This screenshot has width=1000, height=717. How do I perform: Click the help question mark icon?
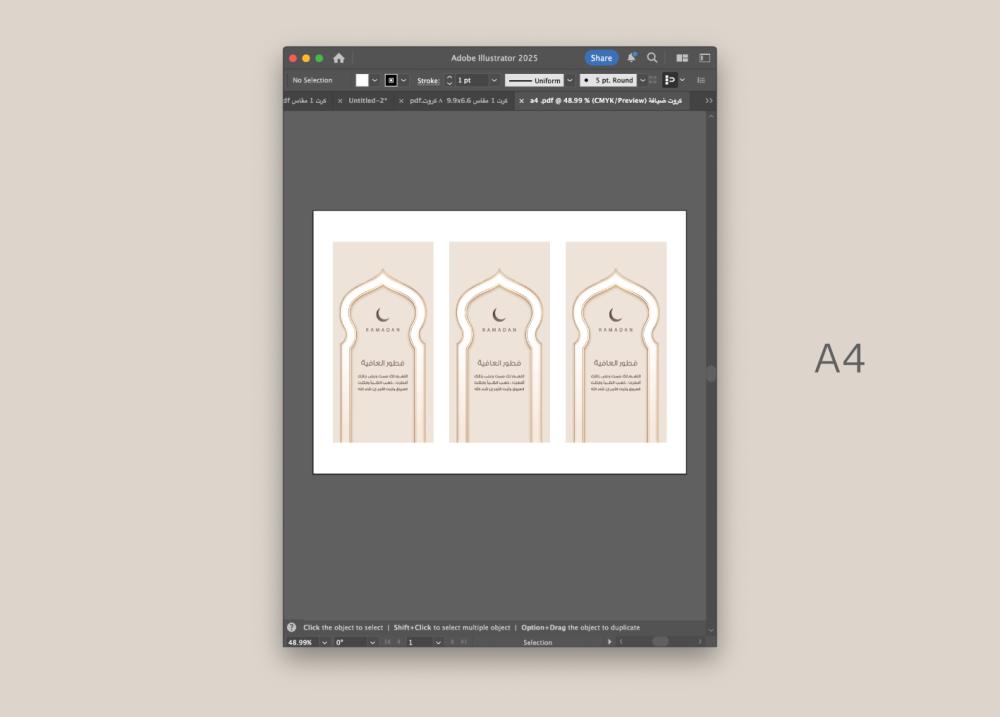pyautogui.click(x=292, y=627)
